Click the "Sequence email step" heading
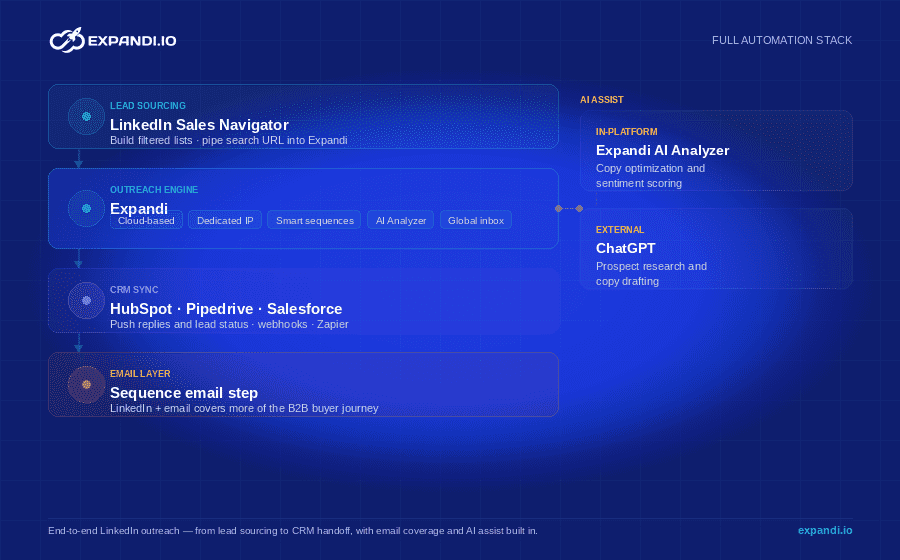This screenshot has width=900, height=560. (184, 392)
